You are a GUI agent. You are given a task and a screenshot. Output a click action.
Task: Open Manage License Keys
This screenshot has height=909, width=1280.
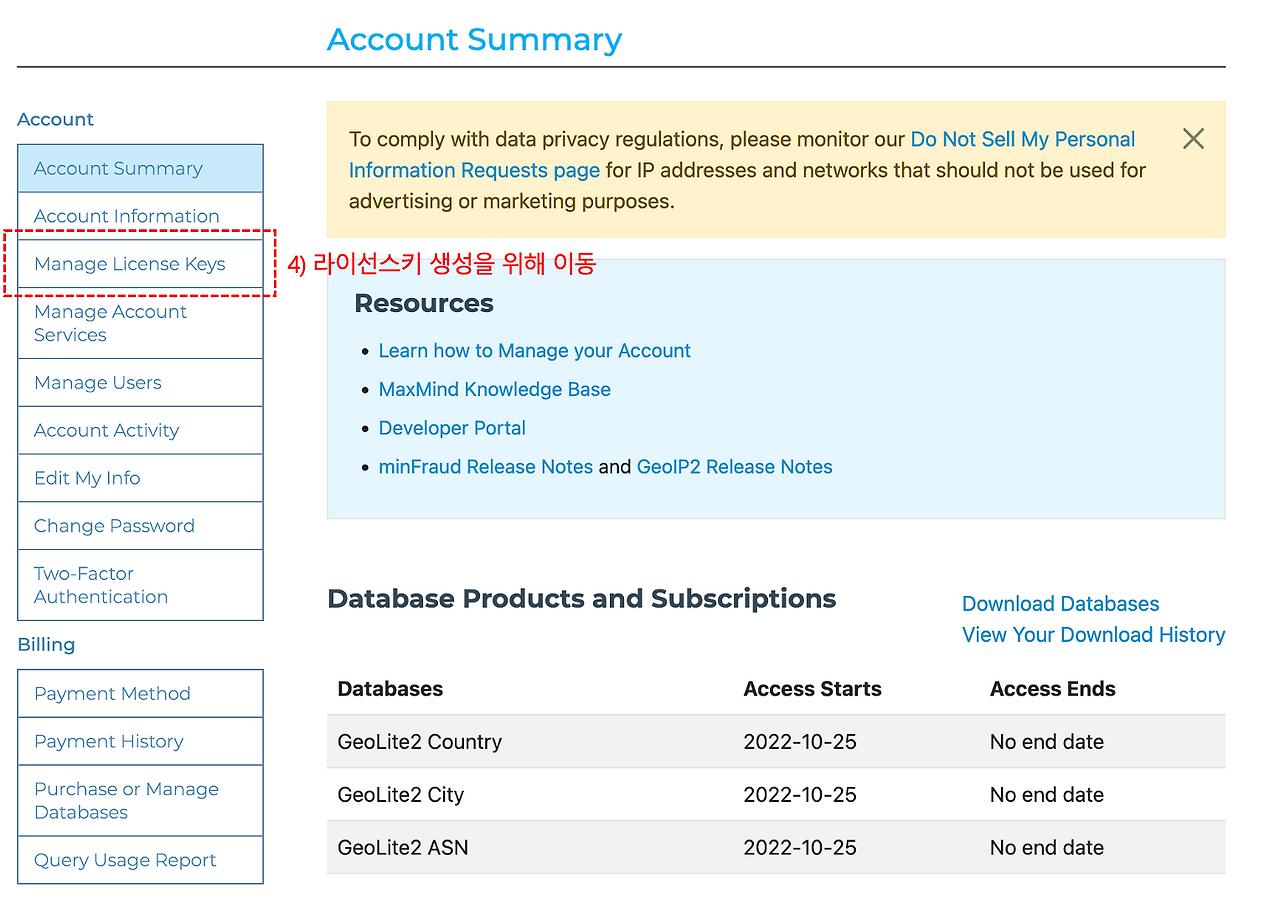pyautogui.click(x=130, y=264)
